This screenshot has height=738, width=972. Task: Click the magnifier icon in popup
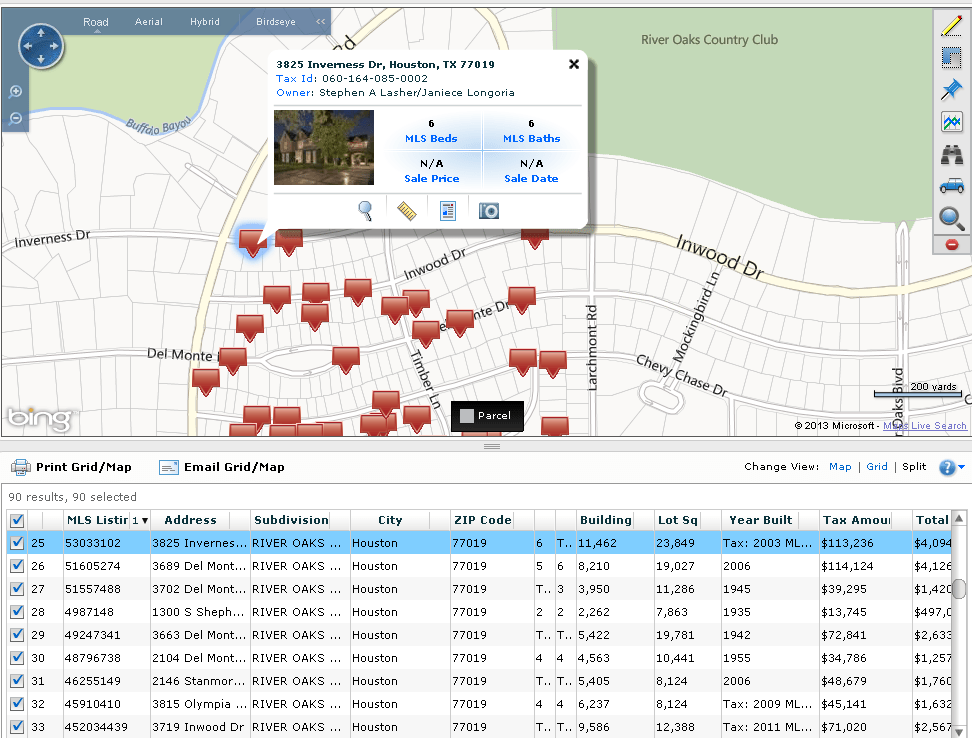coord(366,211)
